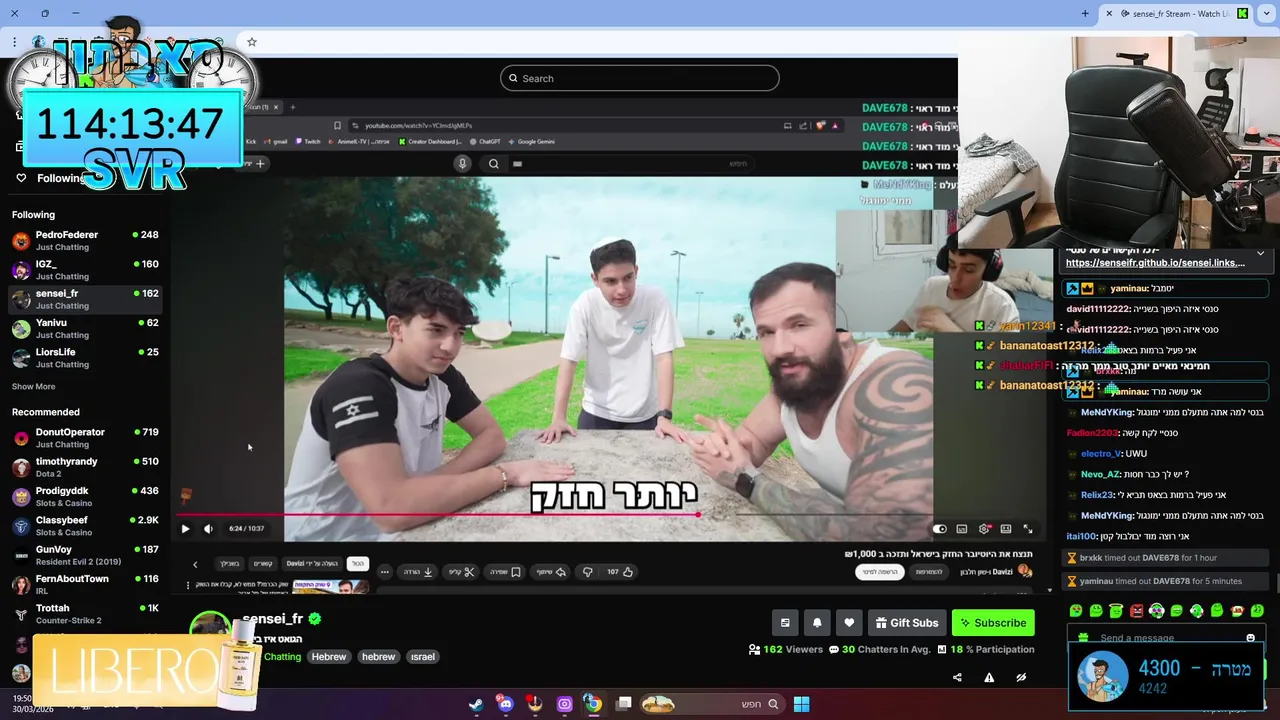The image size is (1280, 720).
Task: Click the YouTube search magnifier icon
Action: [x=494, y=164]
